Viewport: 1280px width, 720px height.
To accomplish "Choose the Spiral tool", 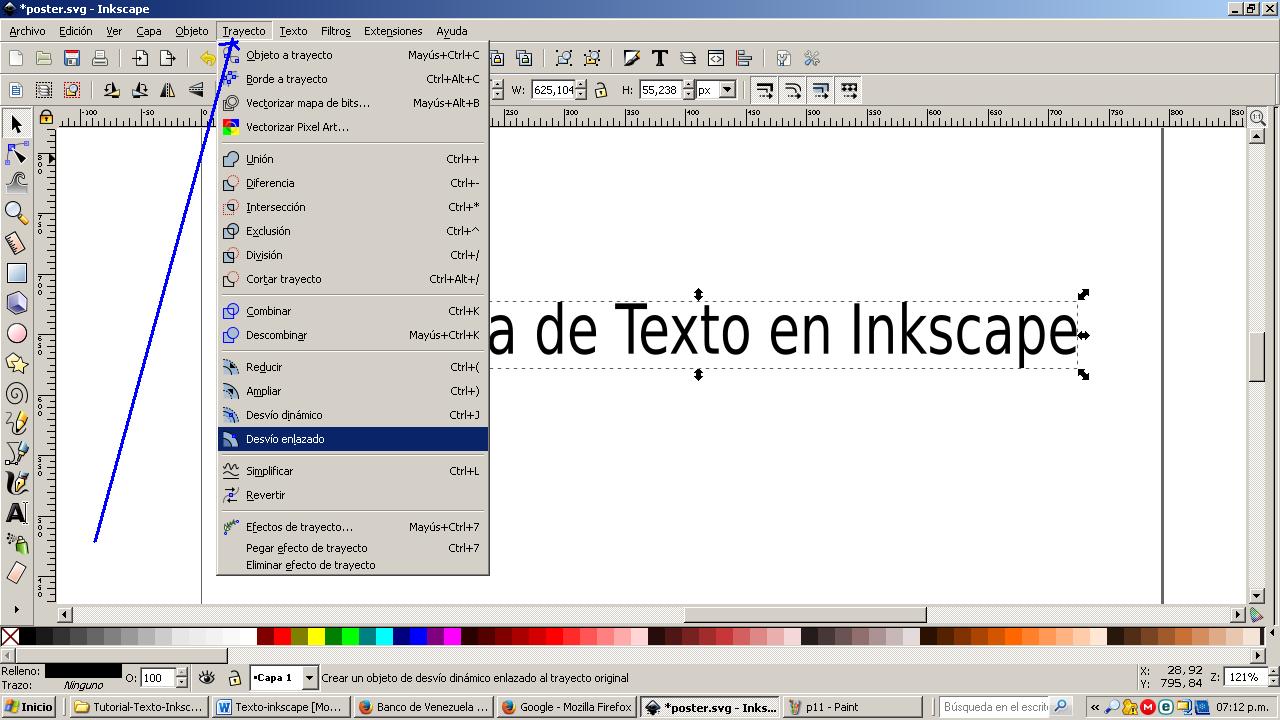I will [16, 393].
